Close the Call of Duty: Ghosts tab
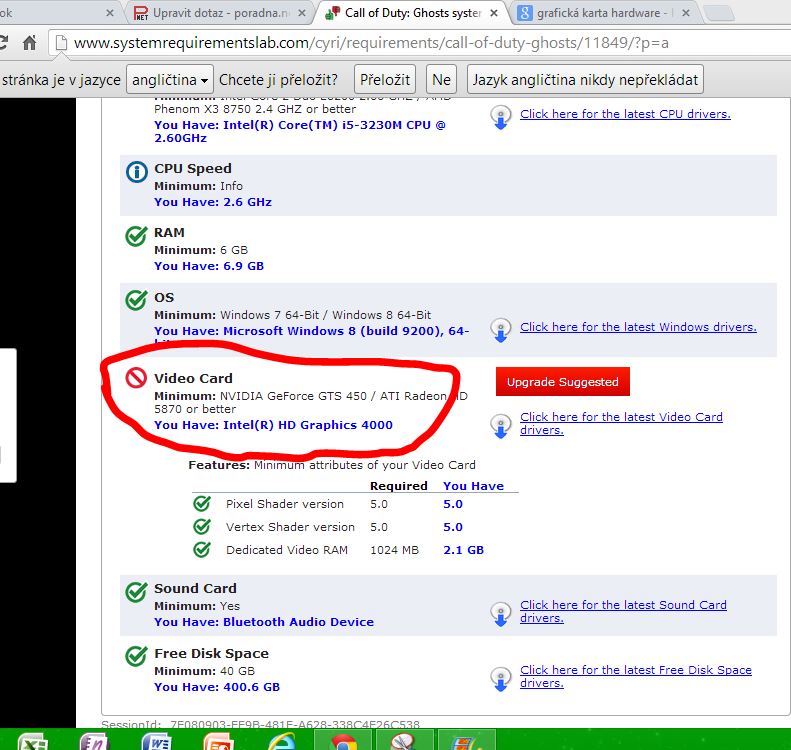Image resolution: width=791 pixels, height=750 pixels. point(494,13)
